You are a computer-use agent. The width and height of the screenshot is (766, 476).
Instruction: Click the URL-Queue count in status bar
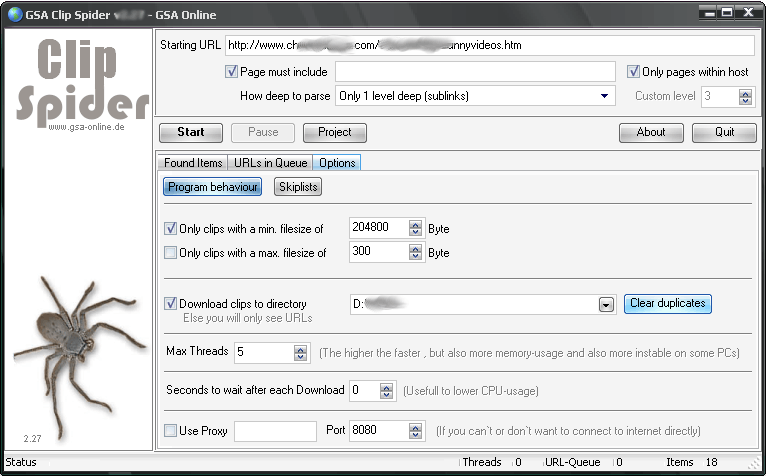click(619, 462)
